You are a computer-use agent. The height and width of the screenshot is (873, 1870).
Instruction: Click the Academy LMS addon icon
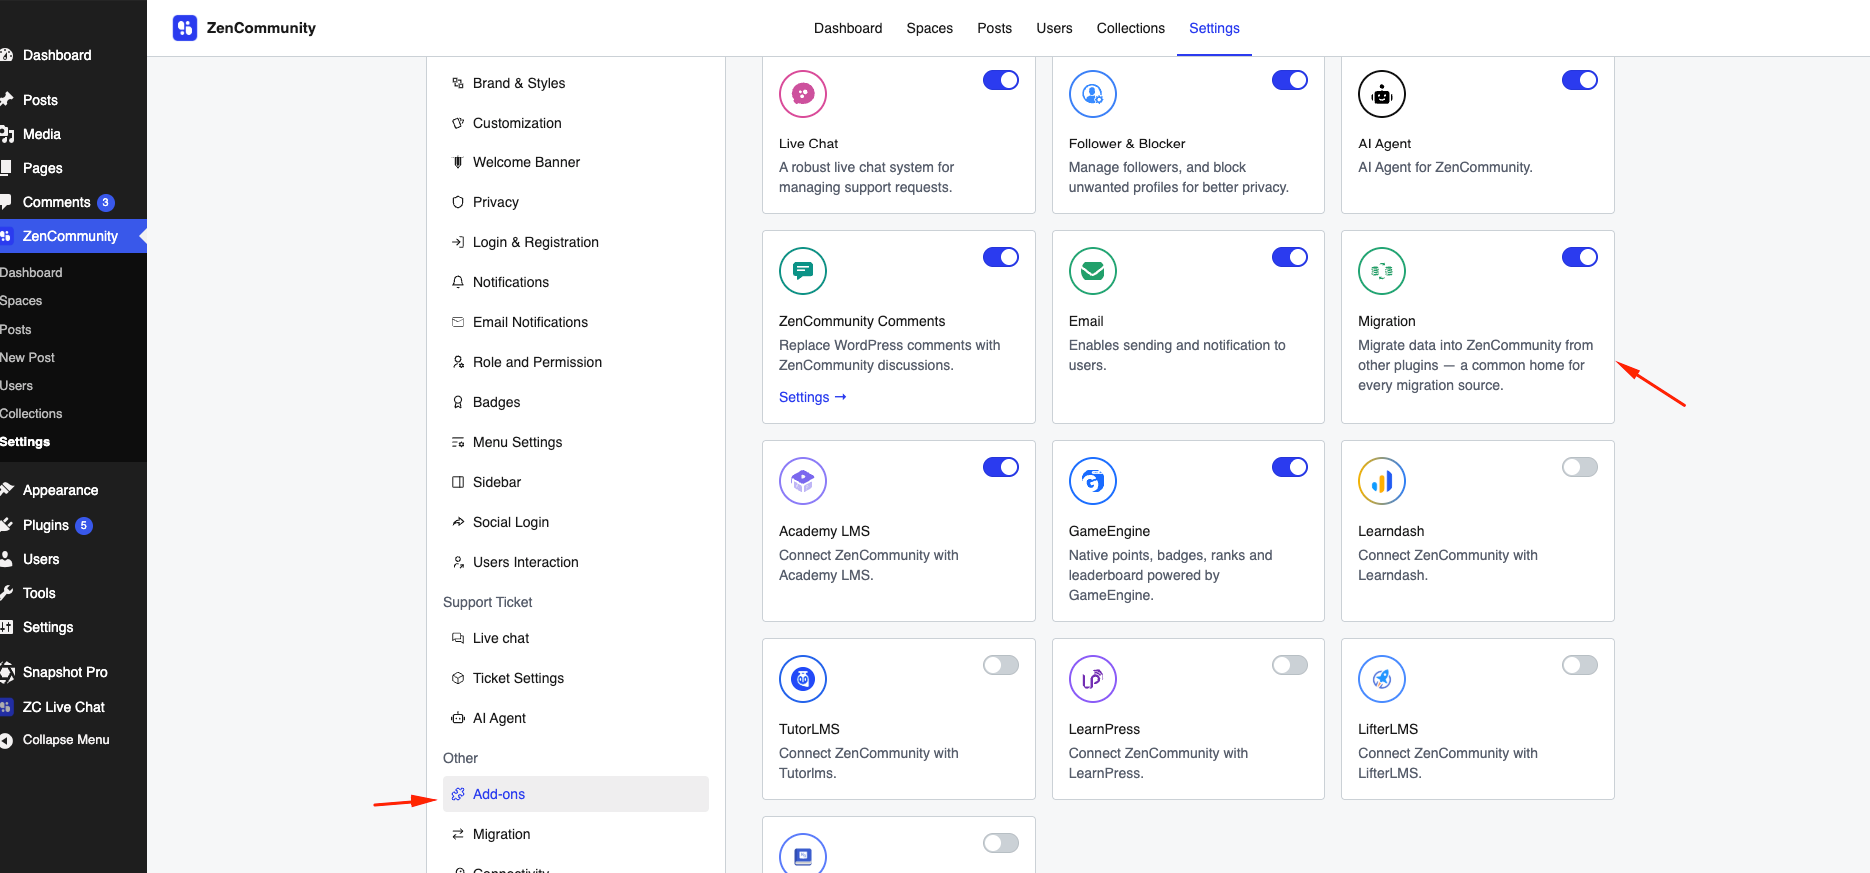(x=803, y=481)
